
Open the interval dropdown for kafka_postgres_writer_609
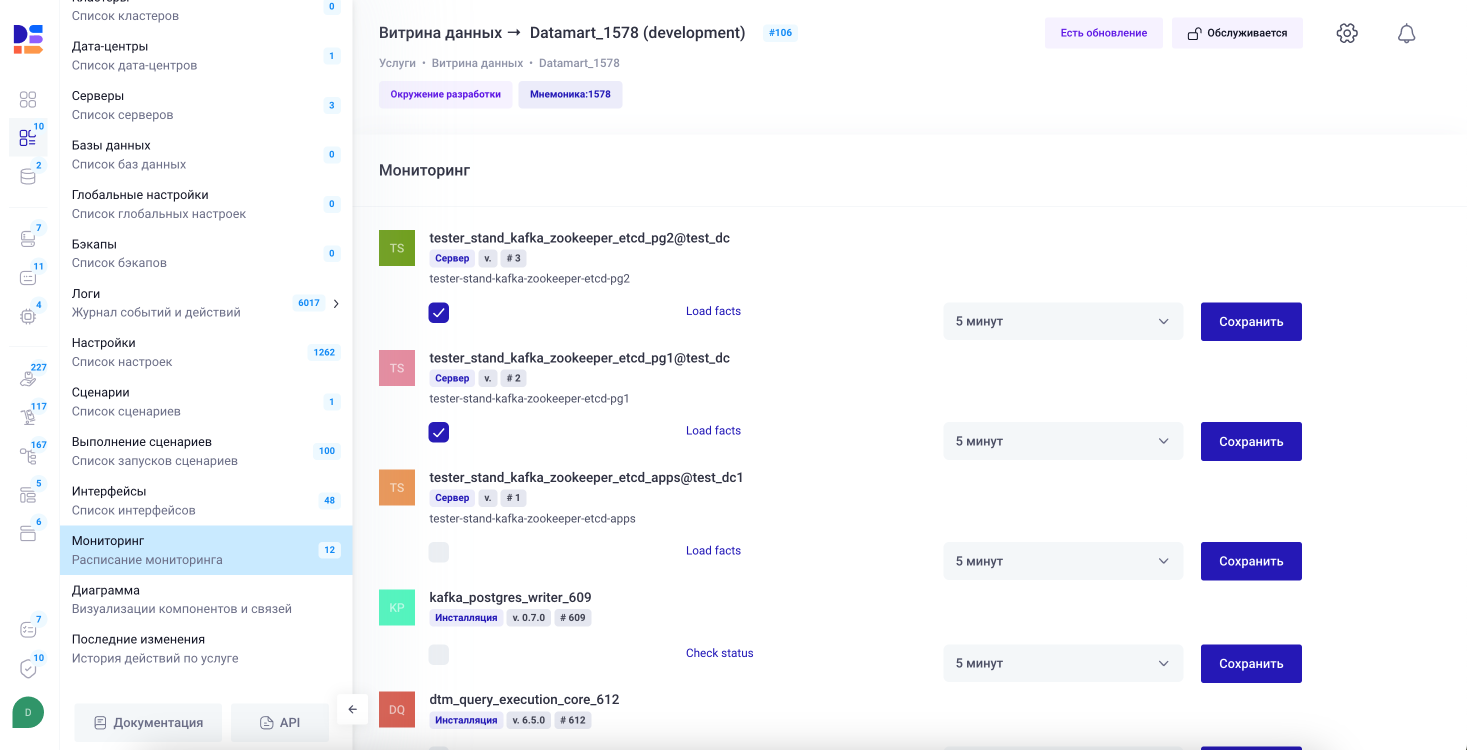tap(1063, 663)
